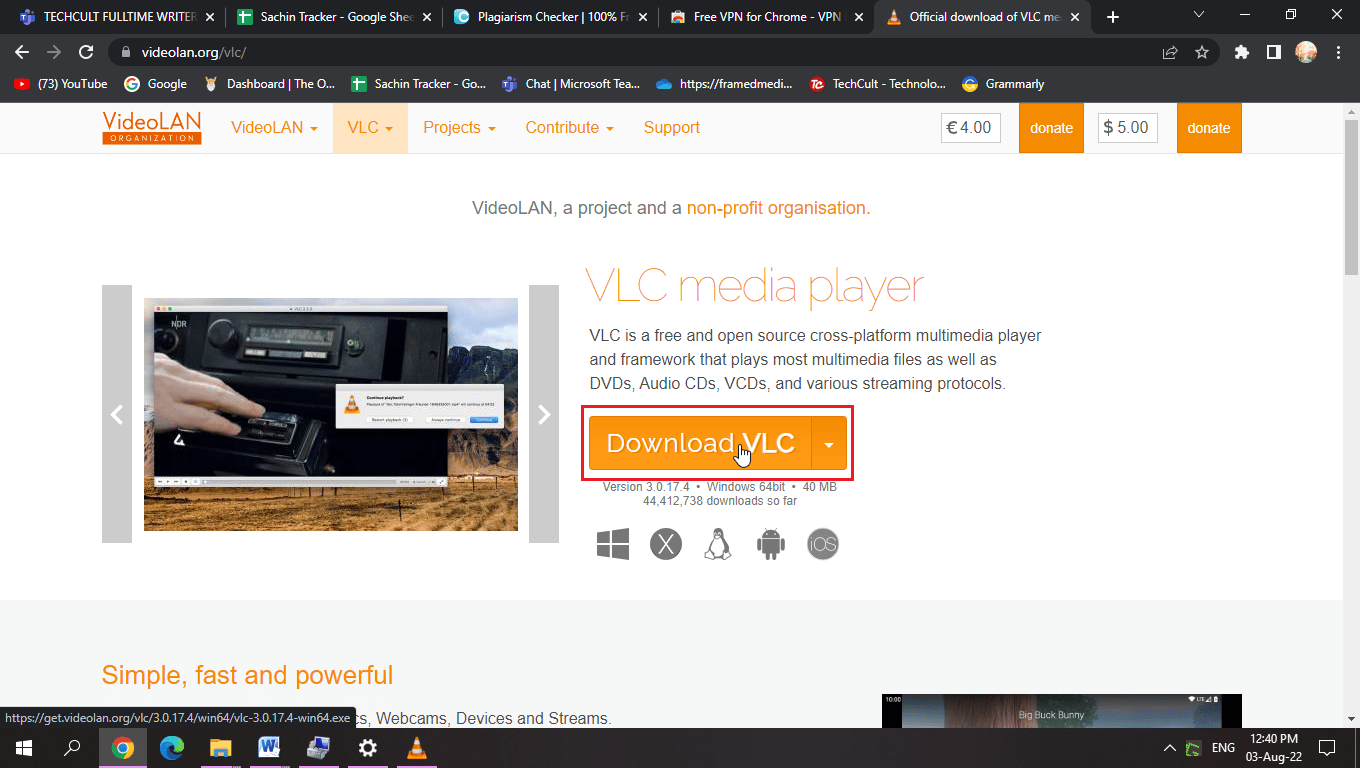Image resolution: width=1360 pixels, height=768 pixels.
Task: Open Word from taskbar
Action: point(269,748)
